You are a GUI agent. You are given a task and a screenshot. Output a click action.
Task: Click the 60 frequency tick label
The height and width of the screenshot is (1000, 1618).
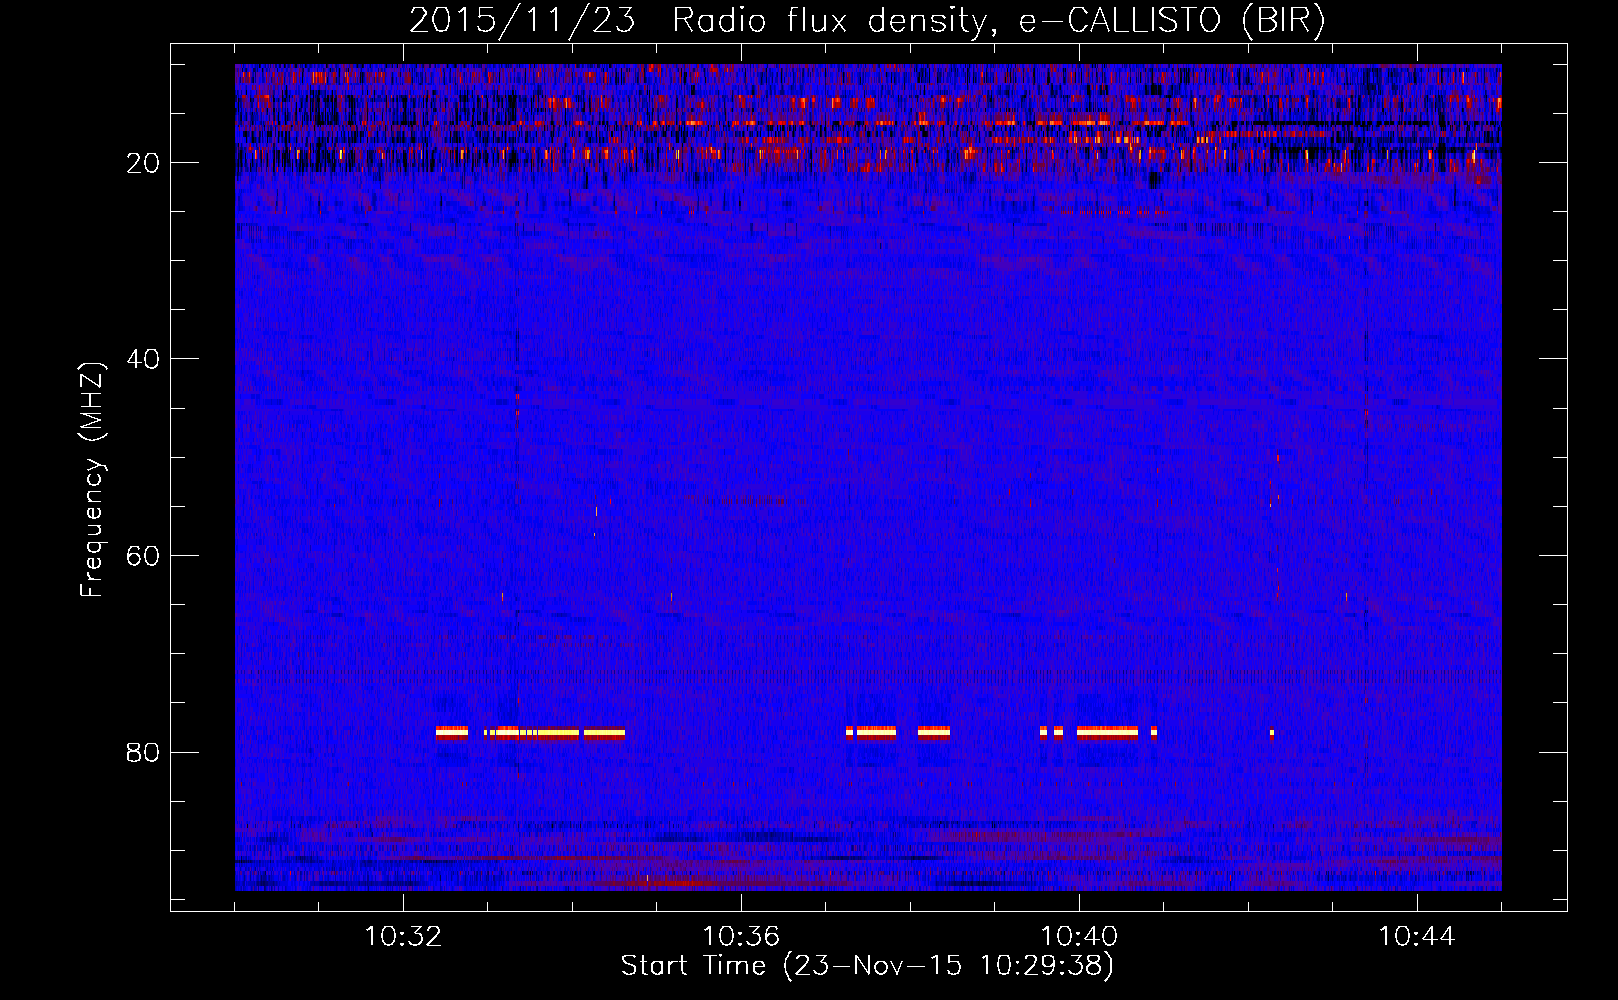144,556
